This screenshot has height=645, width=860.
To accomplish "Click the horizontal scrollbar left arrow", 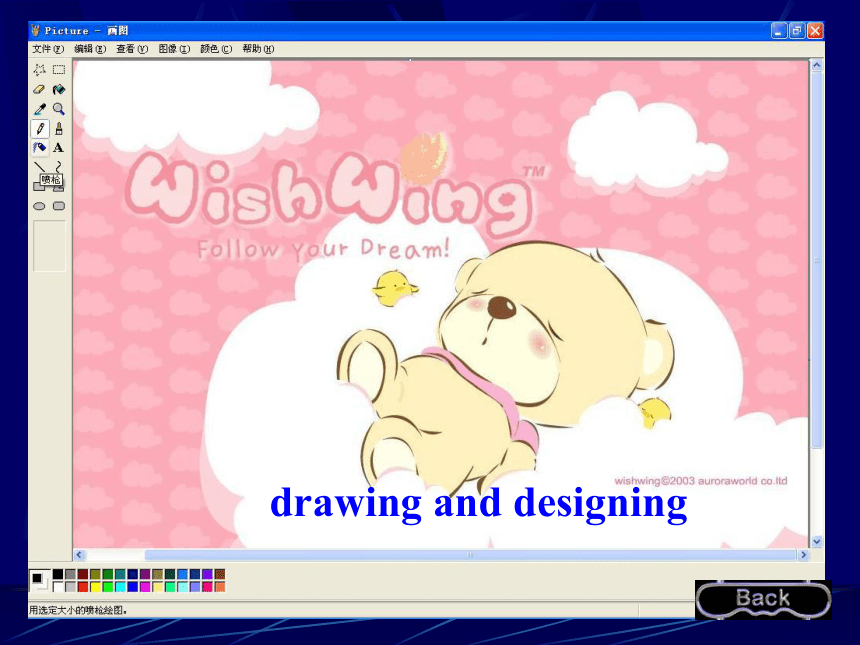I will (80, 555).
